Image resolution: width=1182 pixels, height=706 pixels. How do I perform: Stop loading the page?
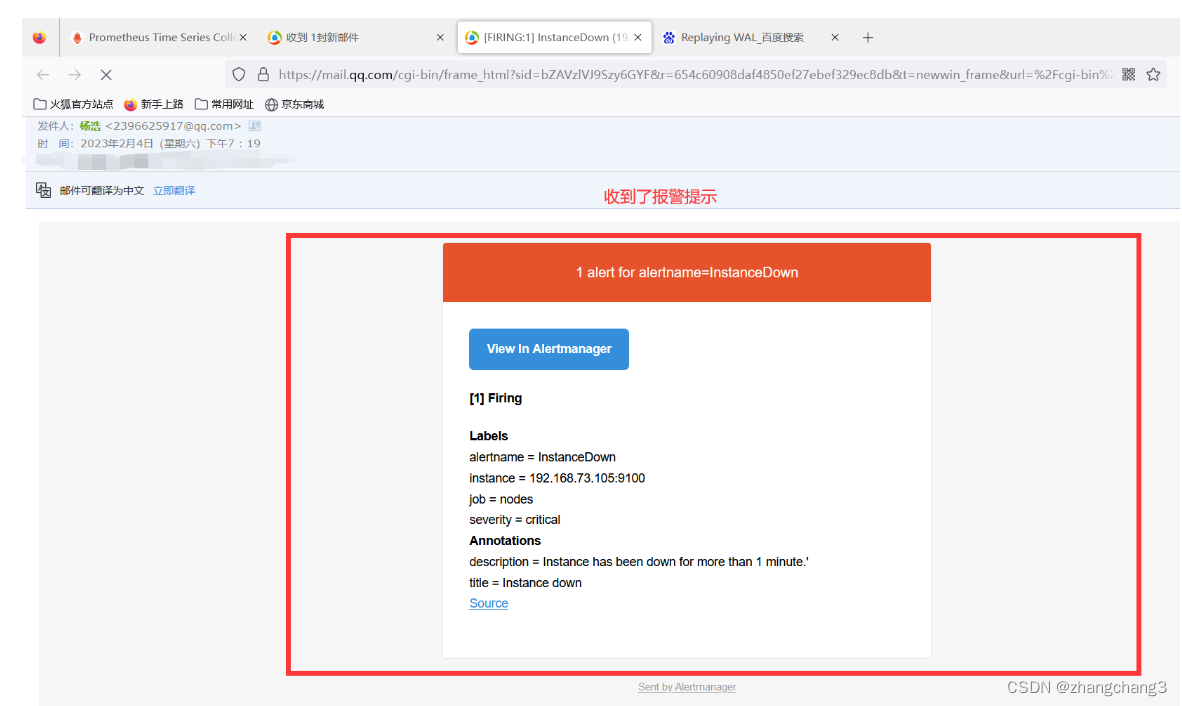point(106,75)
